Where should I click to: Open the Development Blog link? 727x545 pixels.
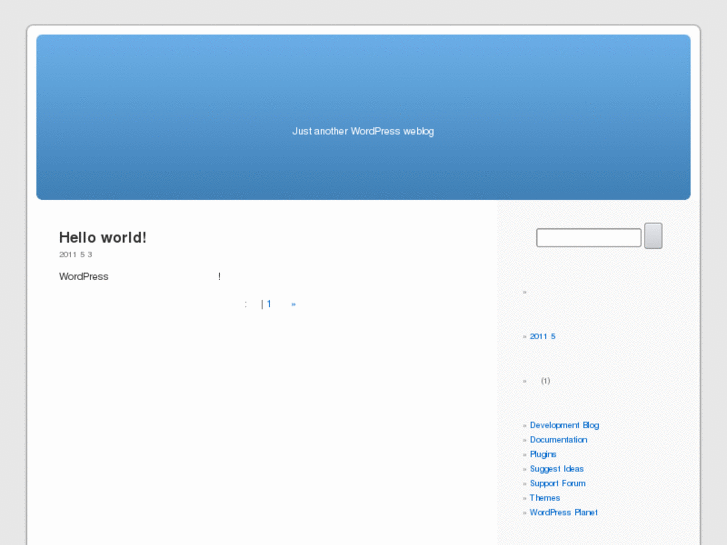(x=564, y=425)
